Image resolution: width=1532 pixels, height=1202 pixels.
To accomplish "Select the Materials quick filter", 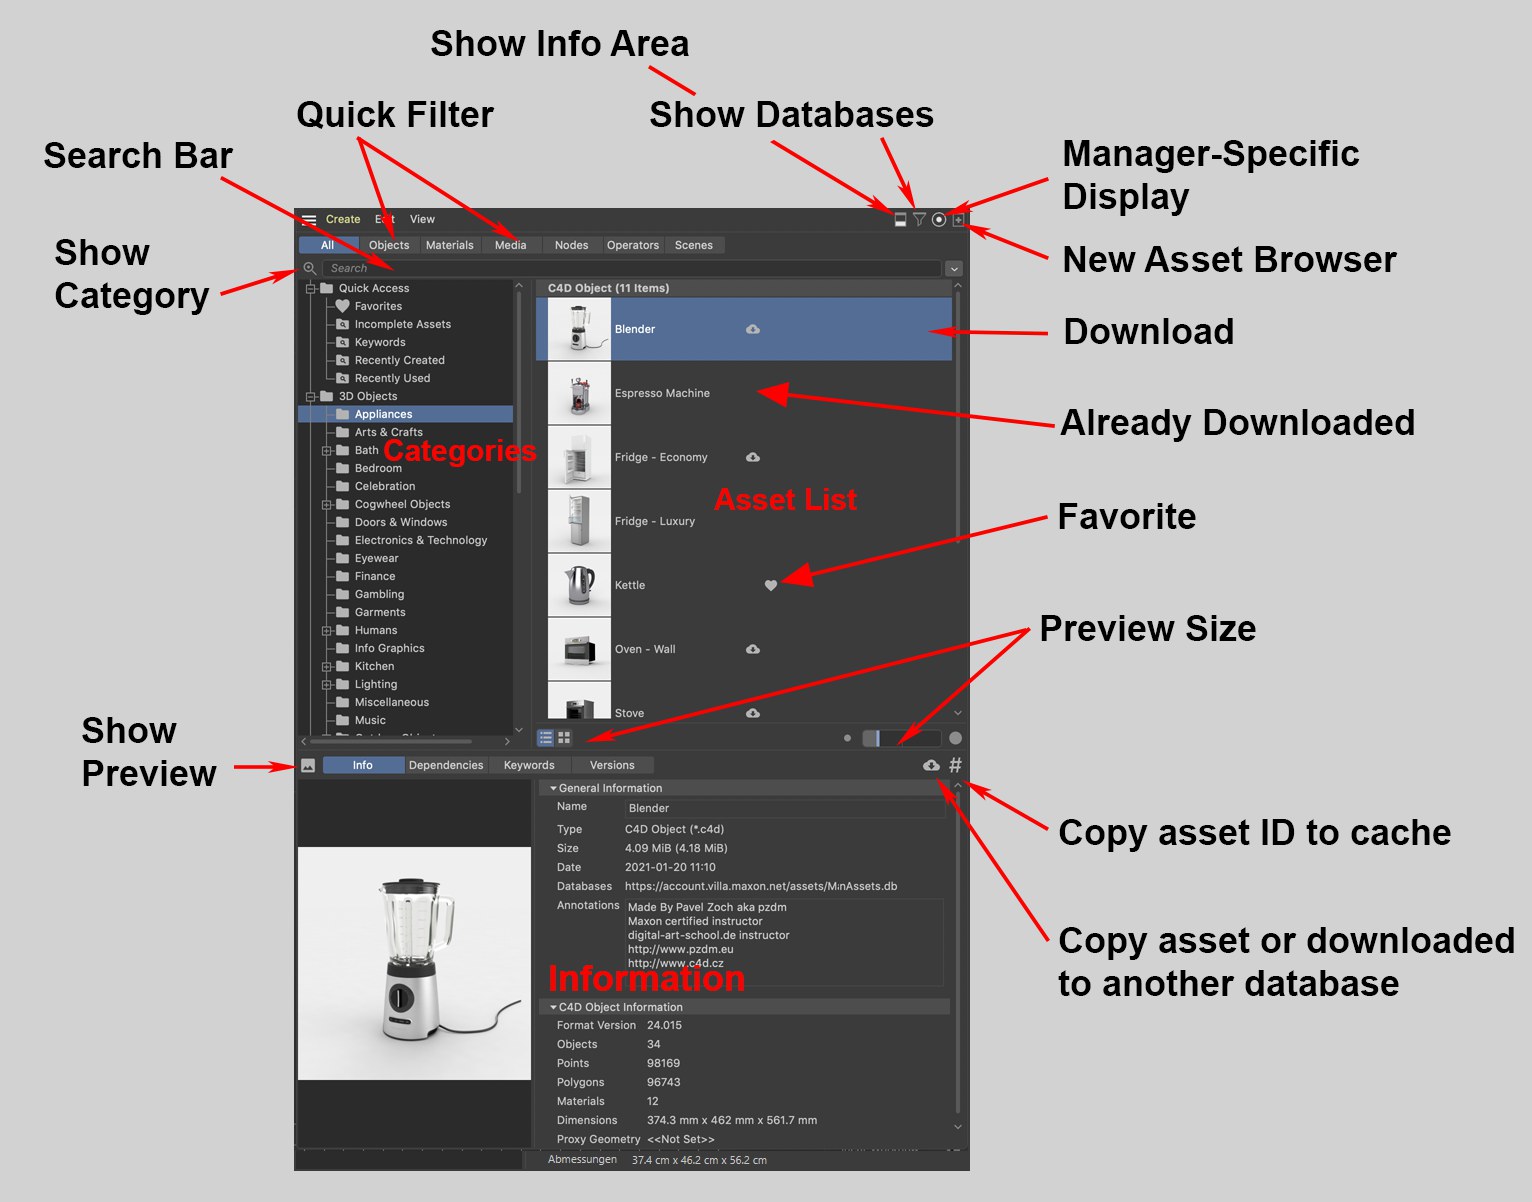I will 450,245.
